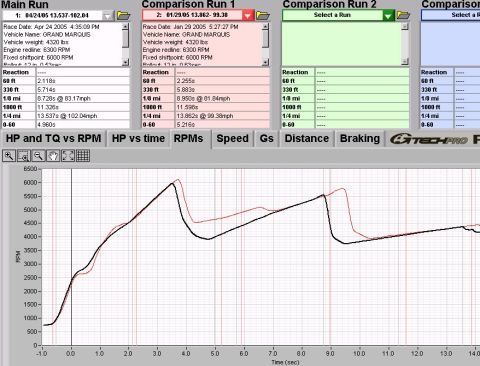This screenshot has height=366, width=480.
Task: Click Main Run Reaction label cell
Action: tap(18, 72)
